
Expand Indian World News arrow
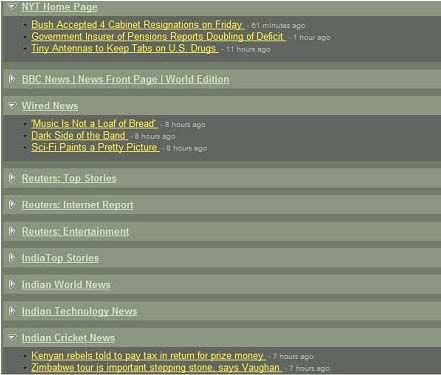click(12, 284)
